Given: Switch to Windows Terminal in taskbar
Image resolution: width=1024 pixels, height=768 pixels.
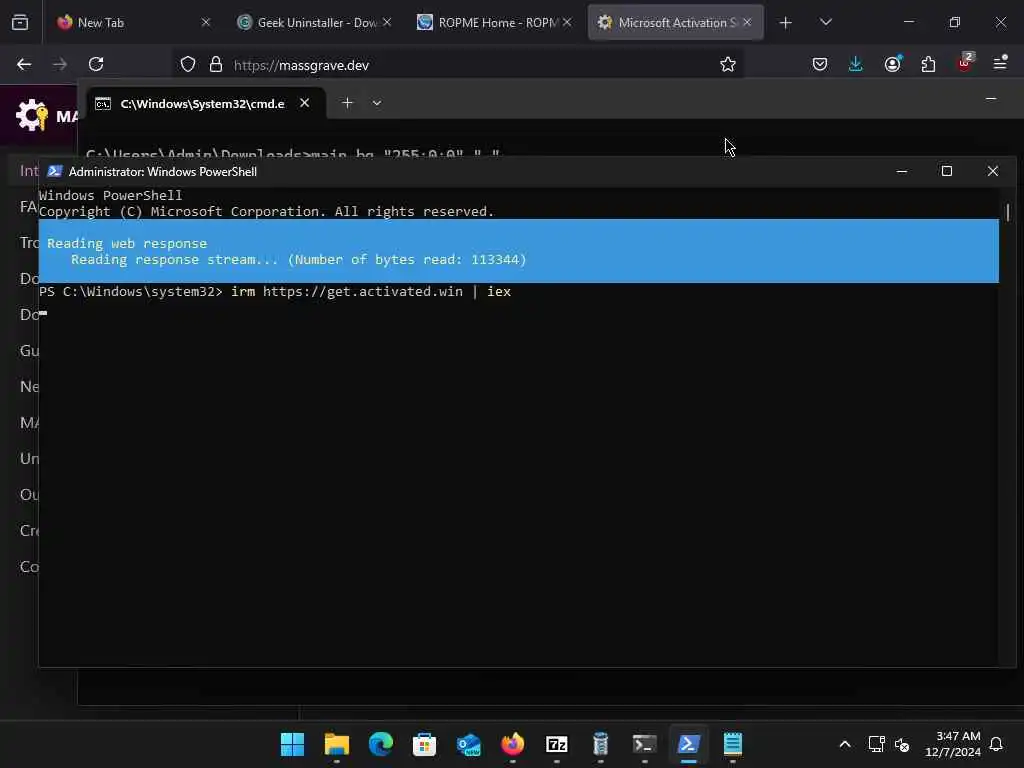Looking at the screenshot, I should [x=645, y=744].
